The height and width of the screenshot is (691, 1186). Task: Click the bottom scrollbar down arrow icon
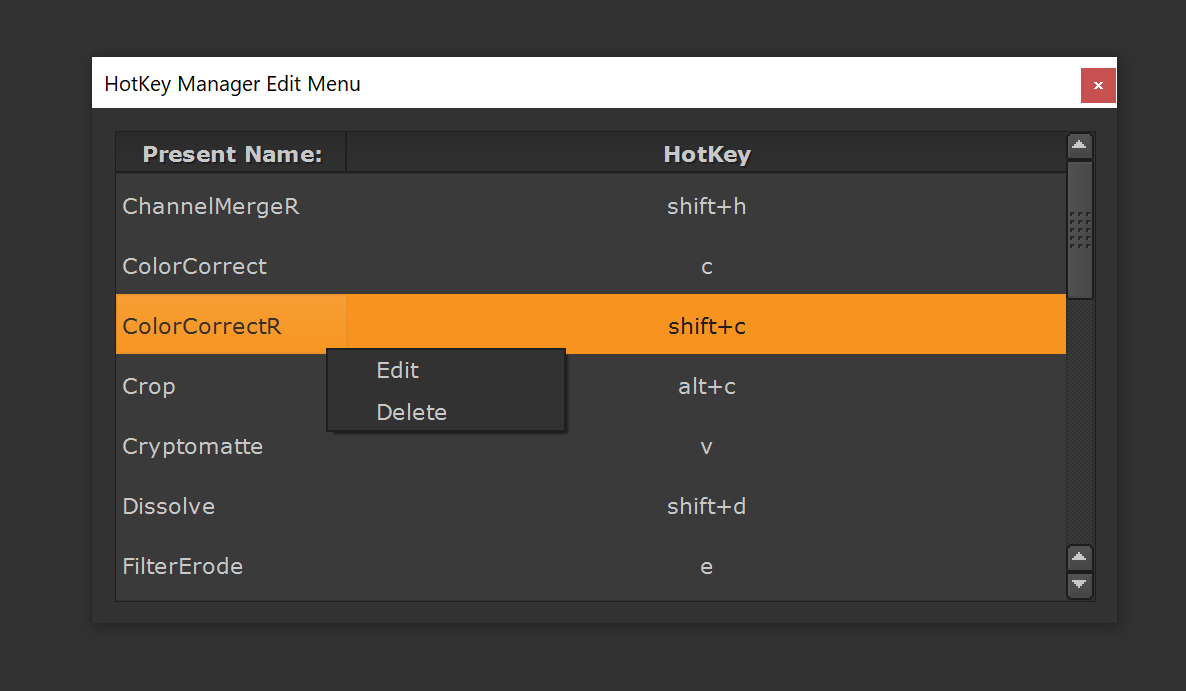click(x=1079, y=586)
